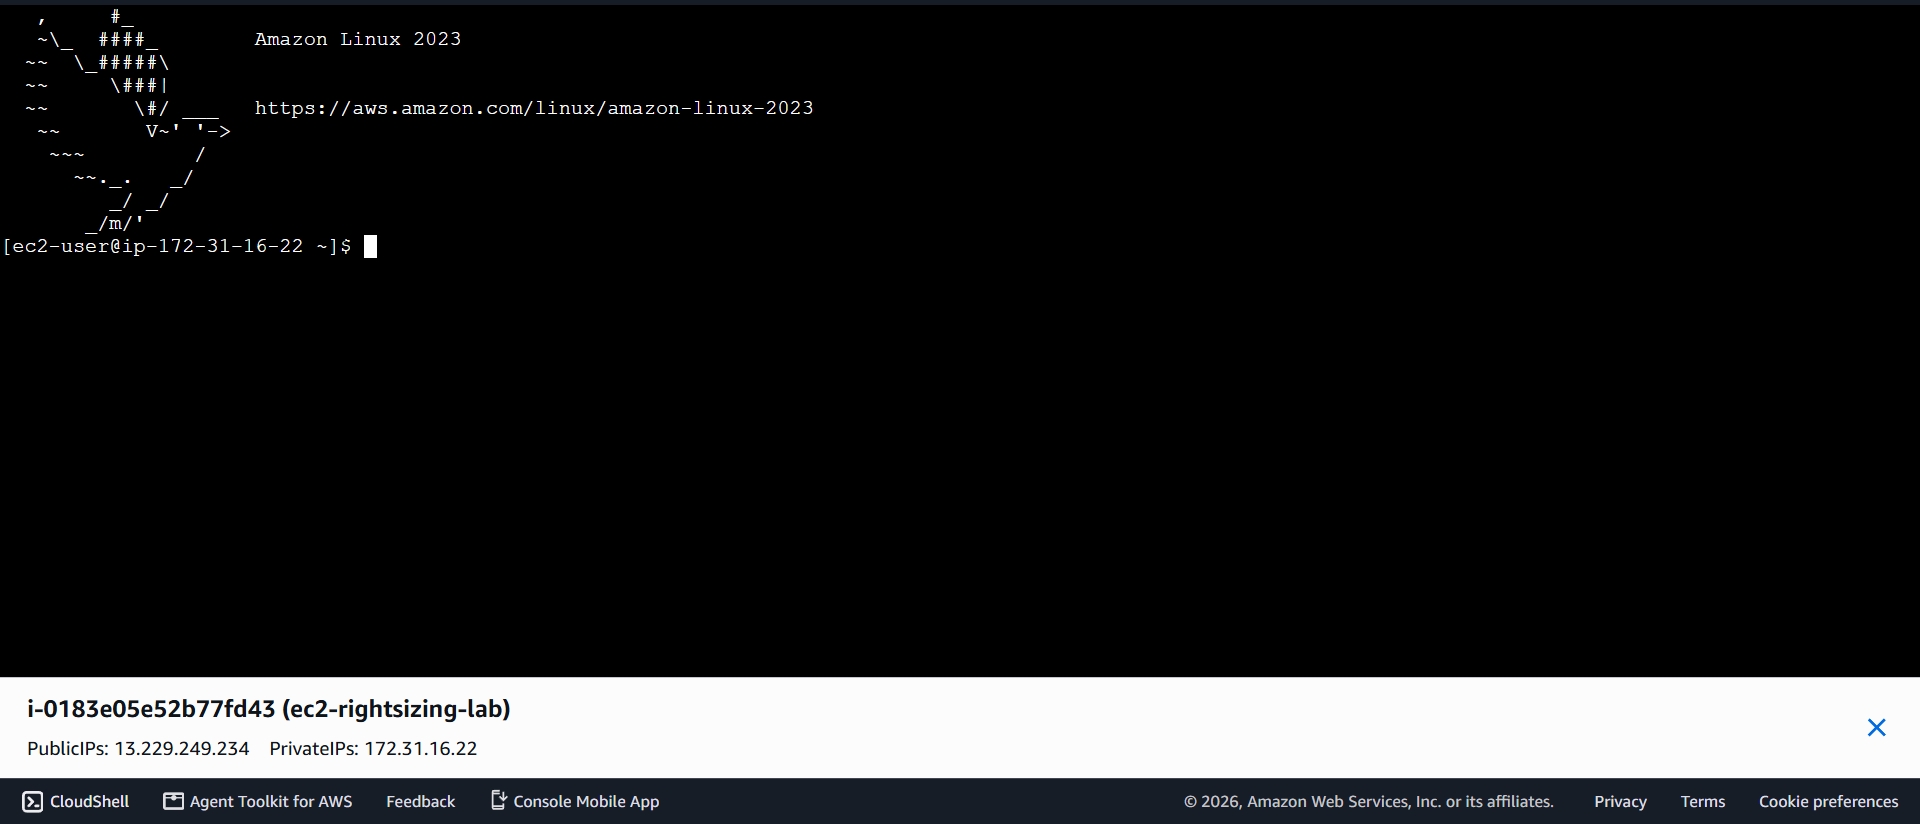Open Agent Toolkit for AWS
The height and width of the screenshot is (824, 1920).
tap(258, 801)
